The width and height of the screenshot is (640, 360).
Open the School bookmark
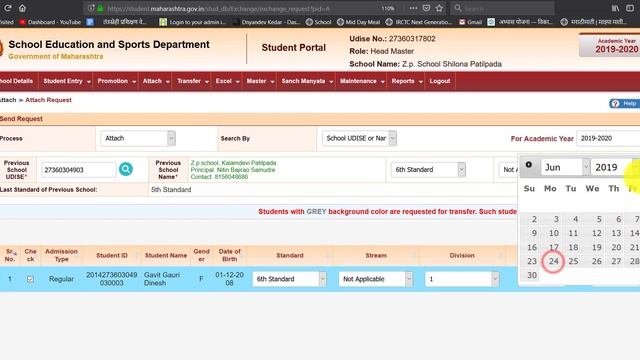coord(318,22)
